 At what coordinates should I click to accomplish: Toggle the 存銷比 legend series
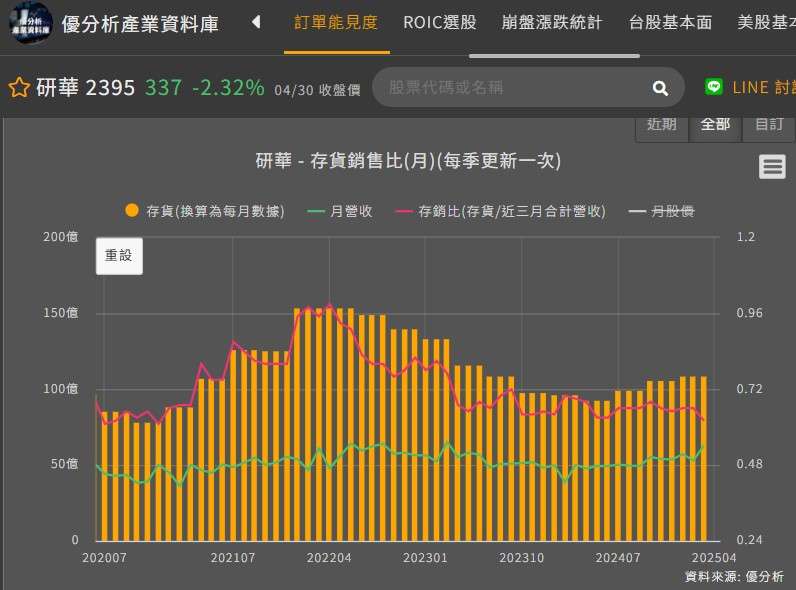(x=501, y=211)
